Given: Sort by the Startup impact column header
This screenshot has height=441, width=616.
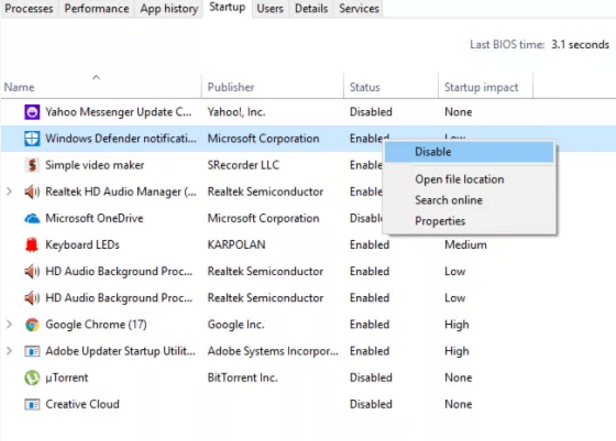Looking at the screenshot, I should tap(481, 87).
